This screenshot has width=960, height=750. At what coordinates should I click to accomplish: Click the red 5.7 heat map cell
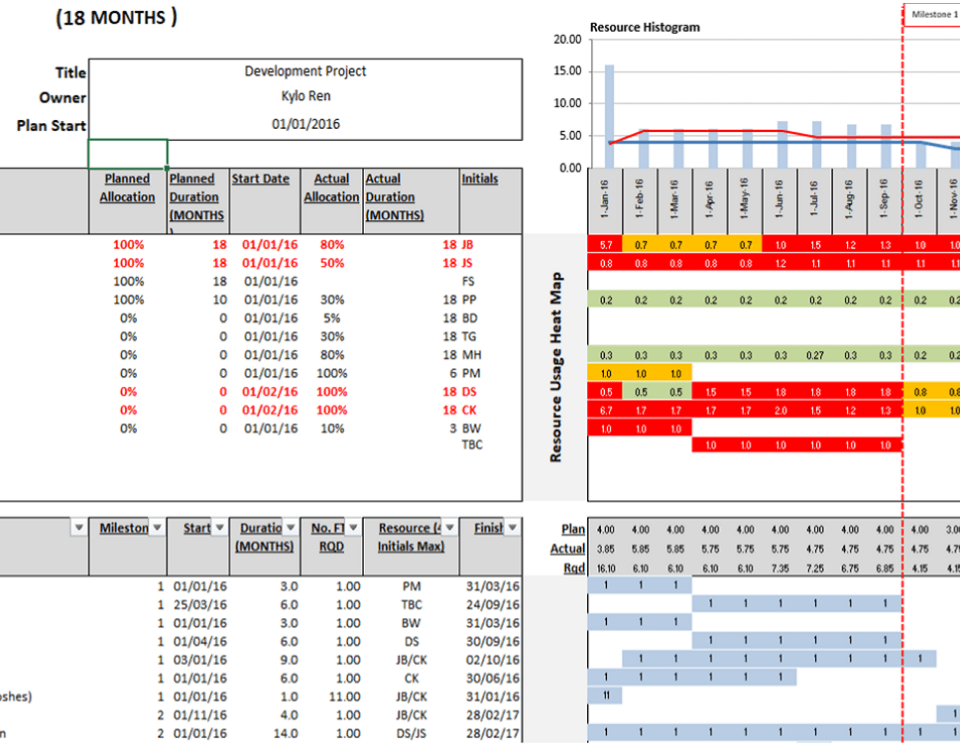606,245
